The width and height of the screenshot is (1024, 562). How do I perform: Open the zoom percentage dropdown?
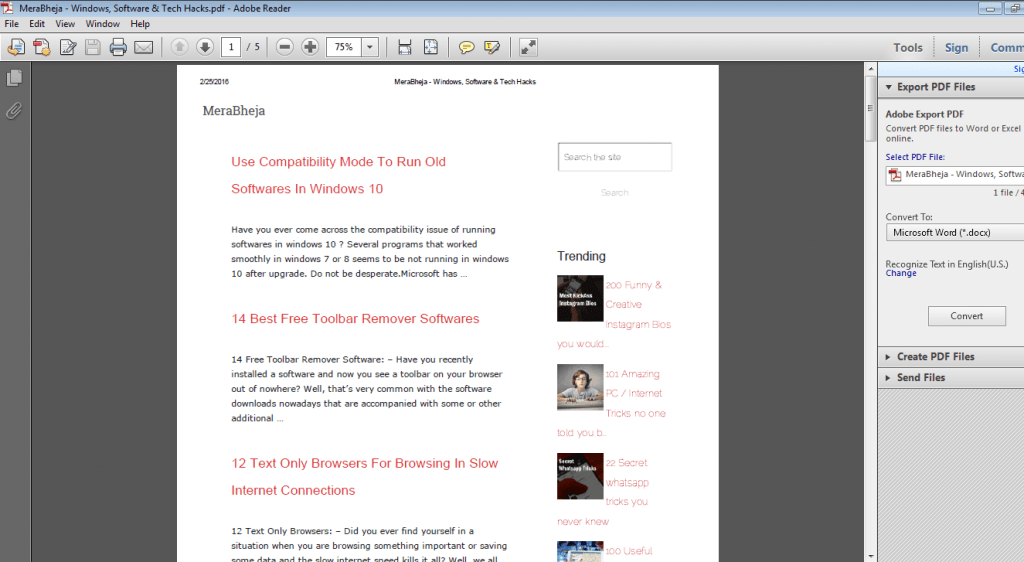370,47
